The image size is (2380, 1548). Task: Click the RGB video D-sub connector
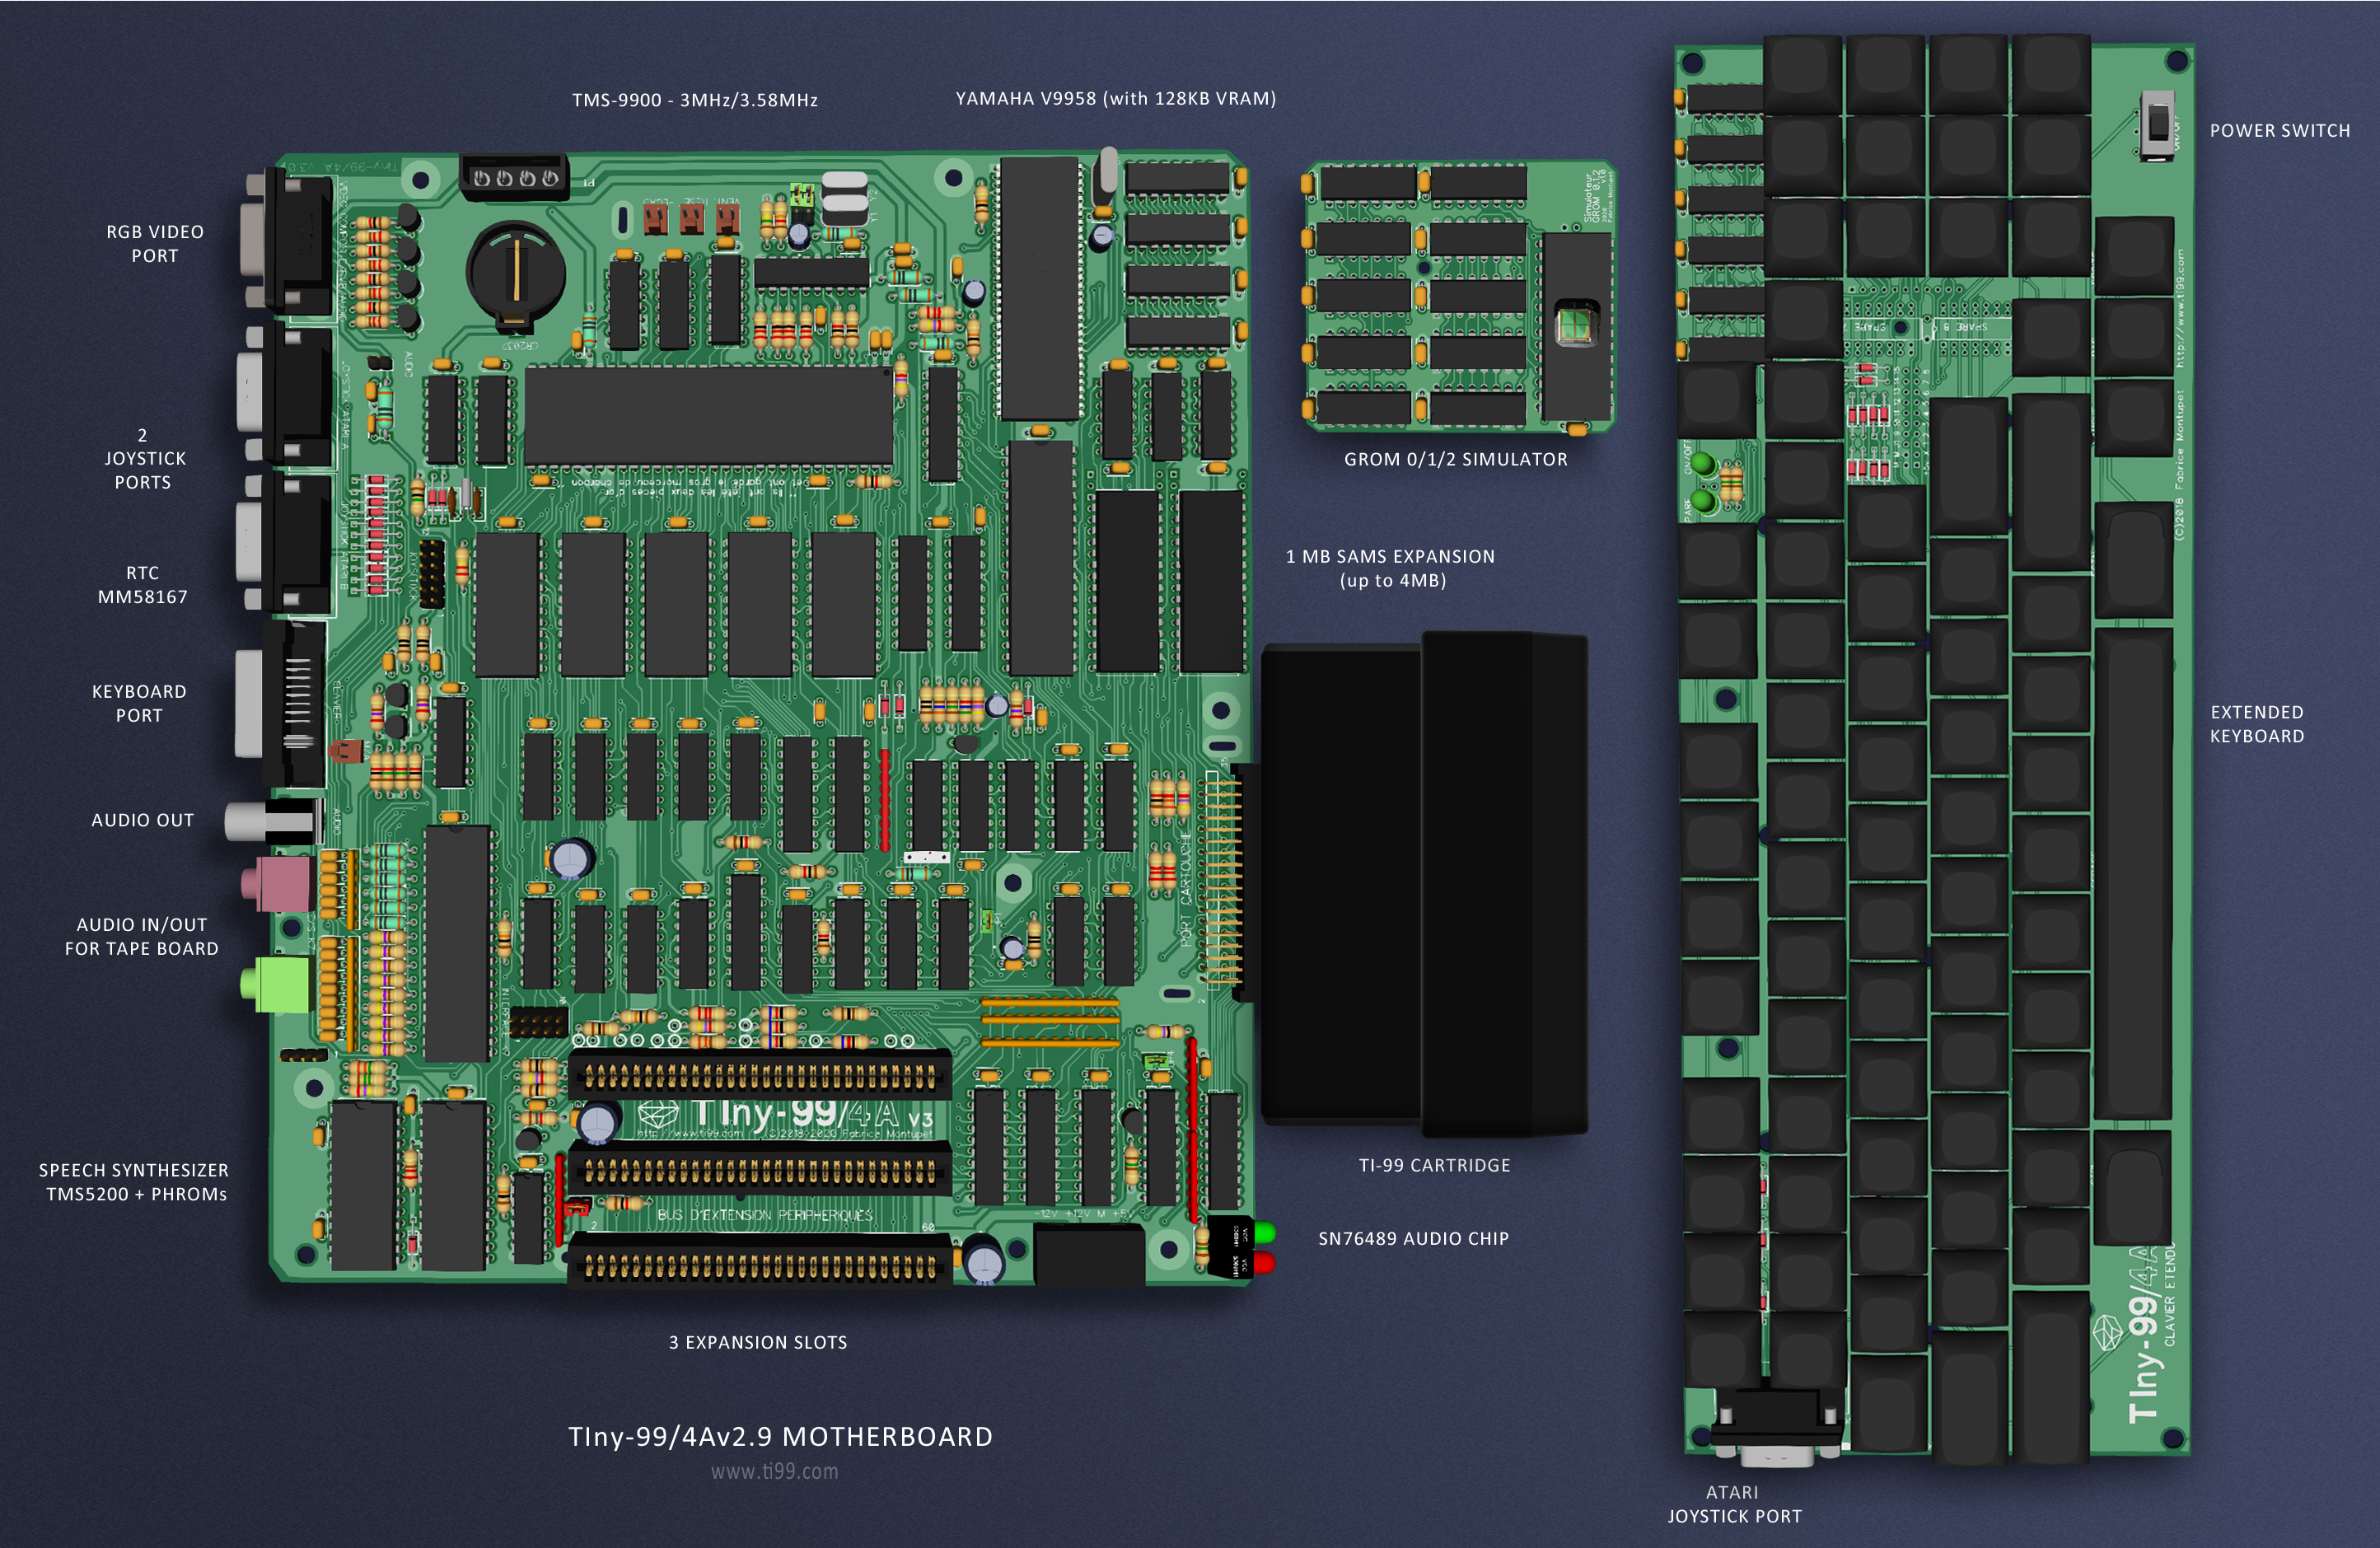[x=286, y=244]
